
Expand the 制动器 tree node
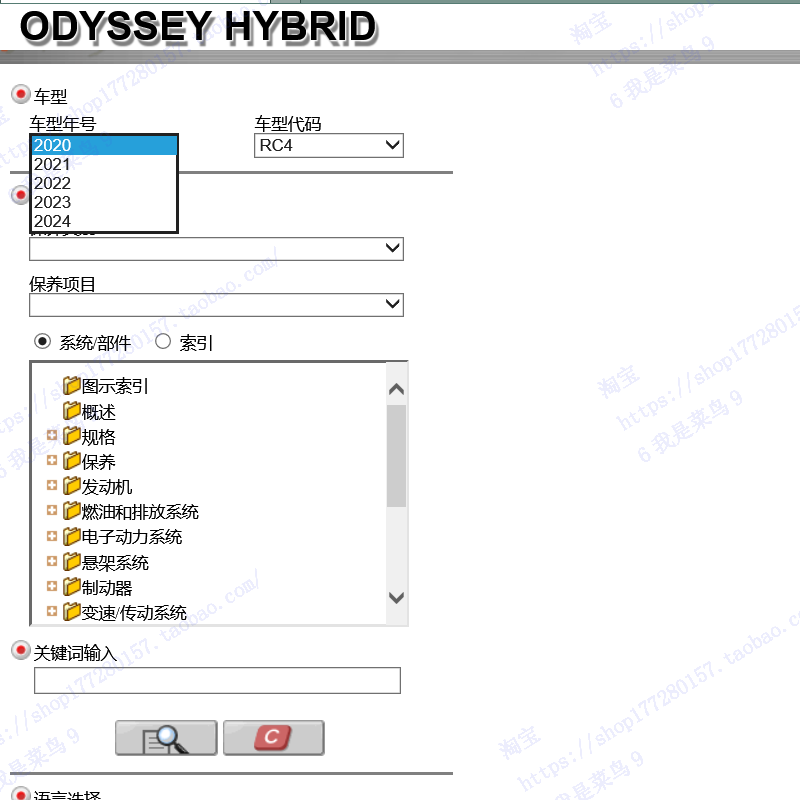click(52, 586)
